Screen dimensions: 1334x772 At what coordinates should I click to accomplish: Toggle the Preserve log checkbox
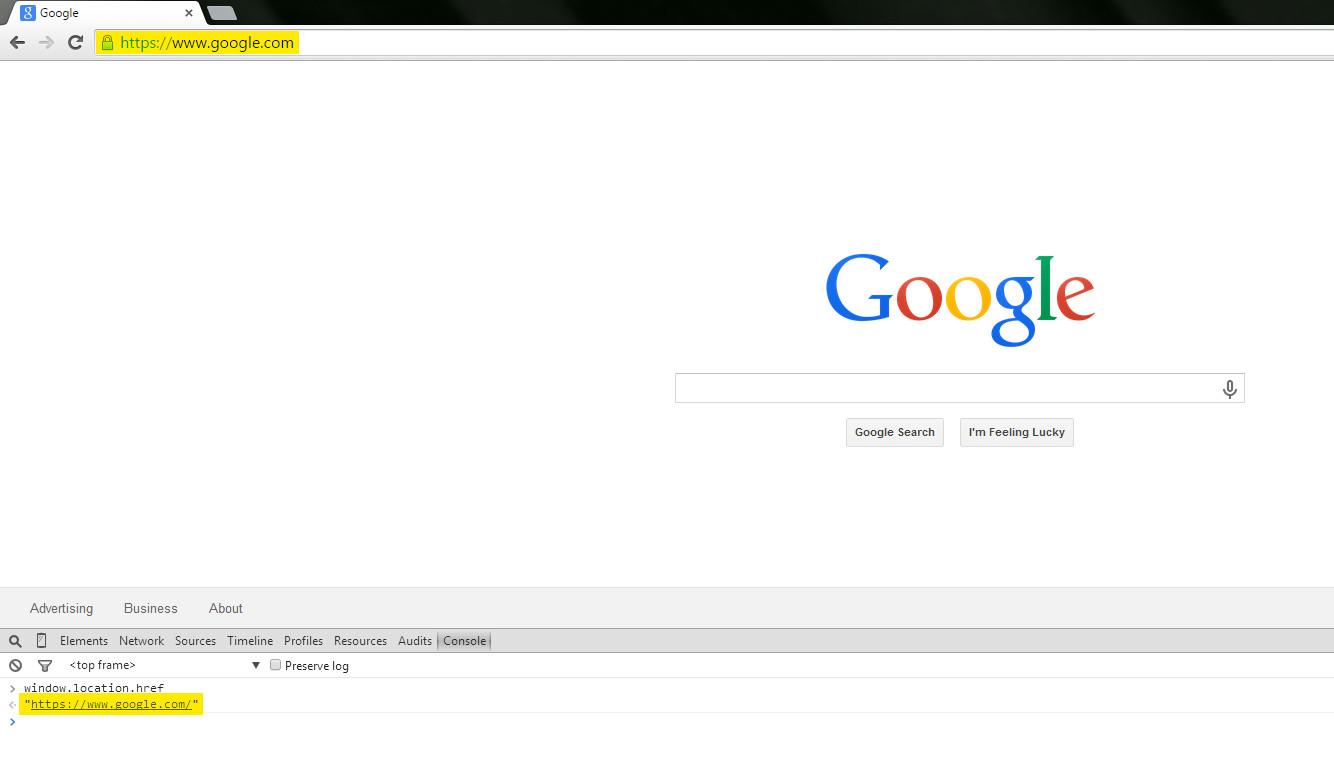276,665
